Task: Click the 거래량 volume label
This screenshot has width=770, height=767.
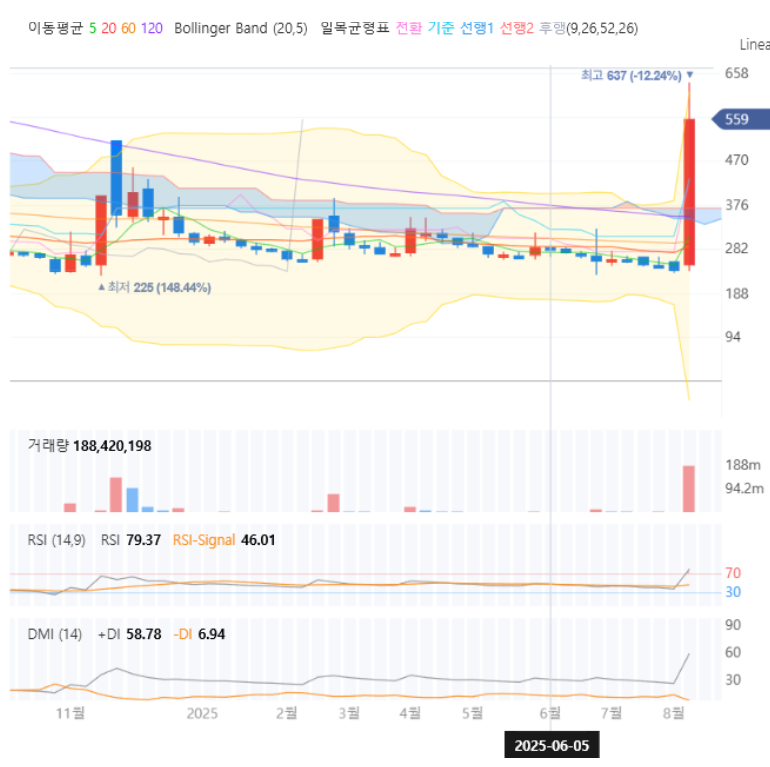Action: (48, 445)
